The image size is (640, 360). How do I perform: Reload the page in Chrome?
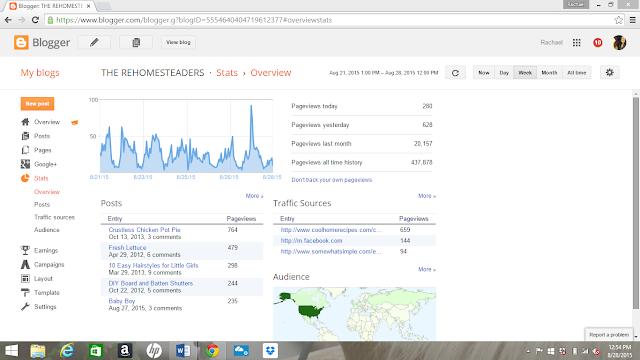pos(35,20)
